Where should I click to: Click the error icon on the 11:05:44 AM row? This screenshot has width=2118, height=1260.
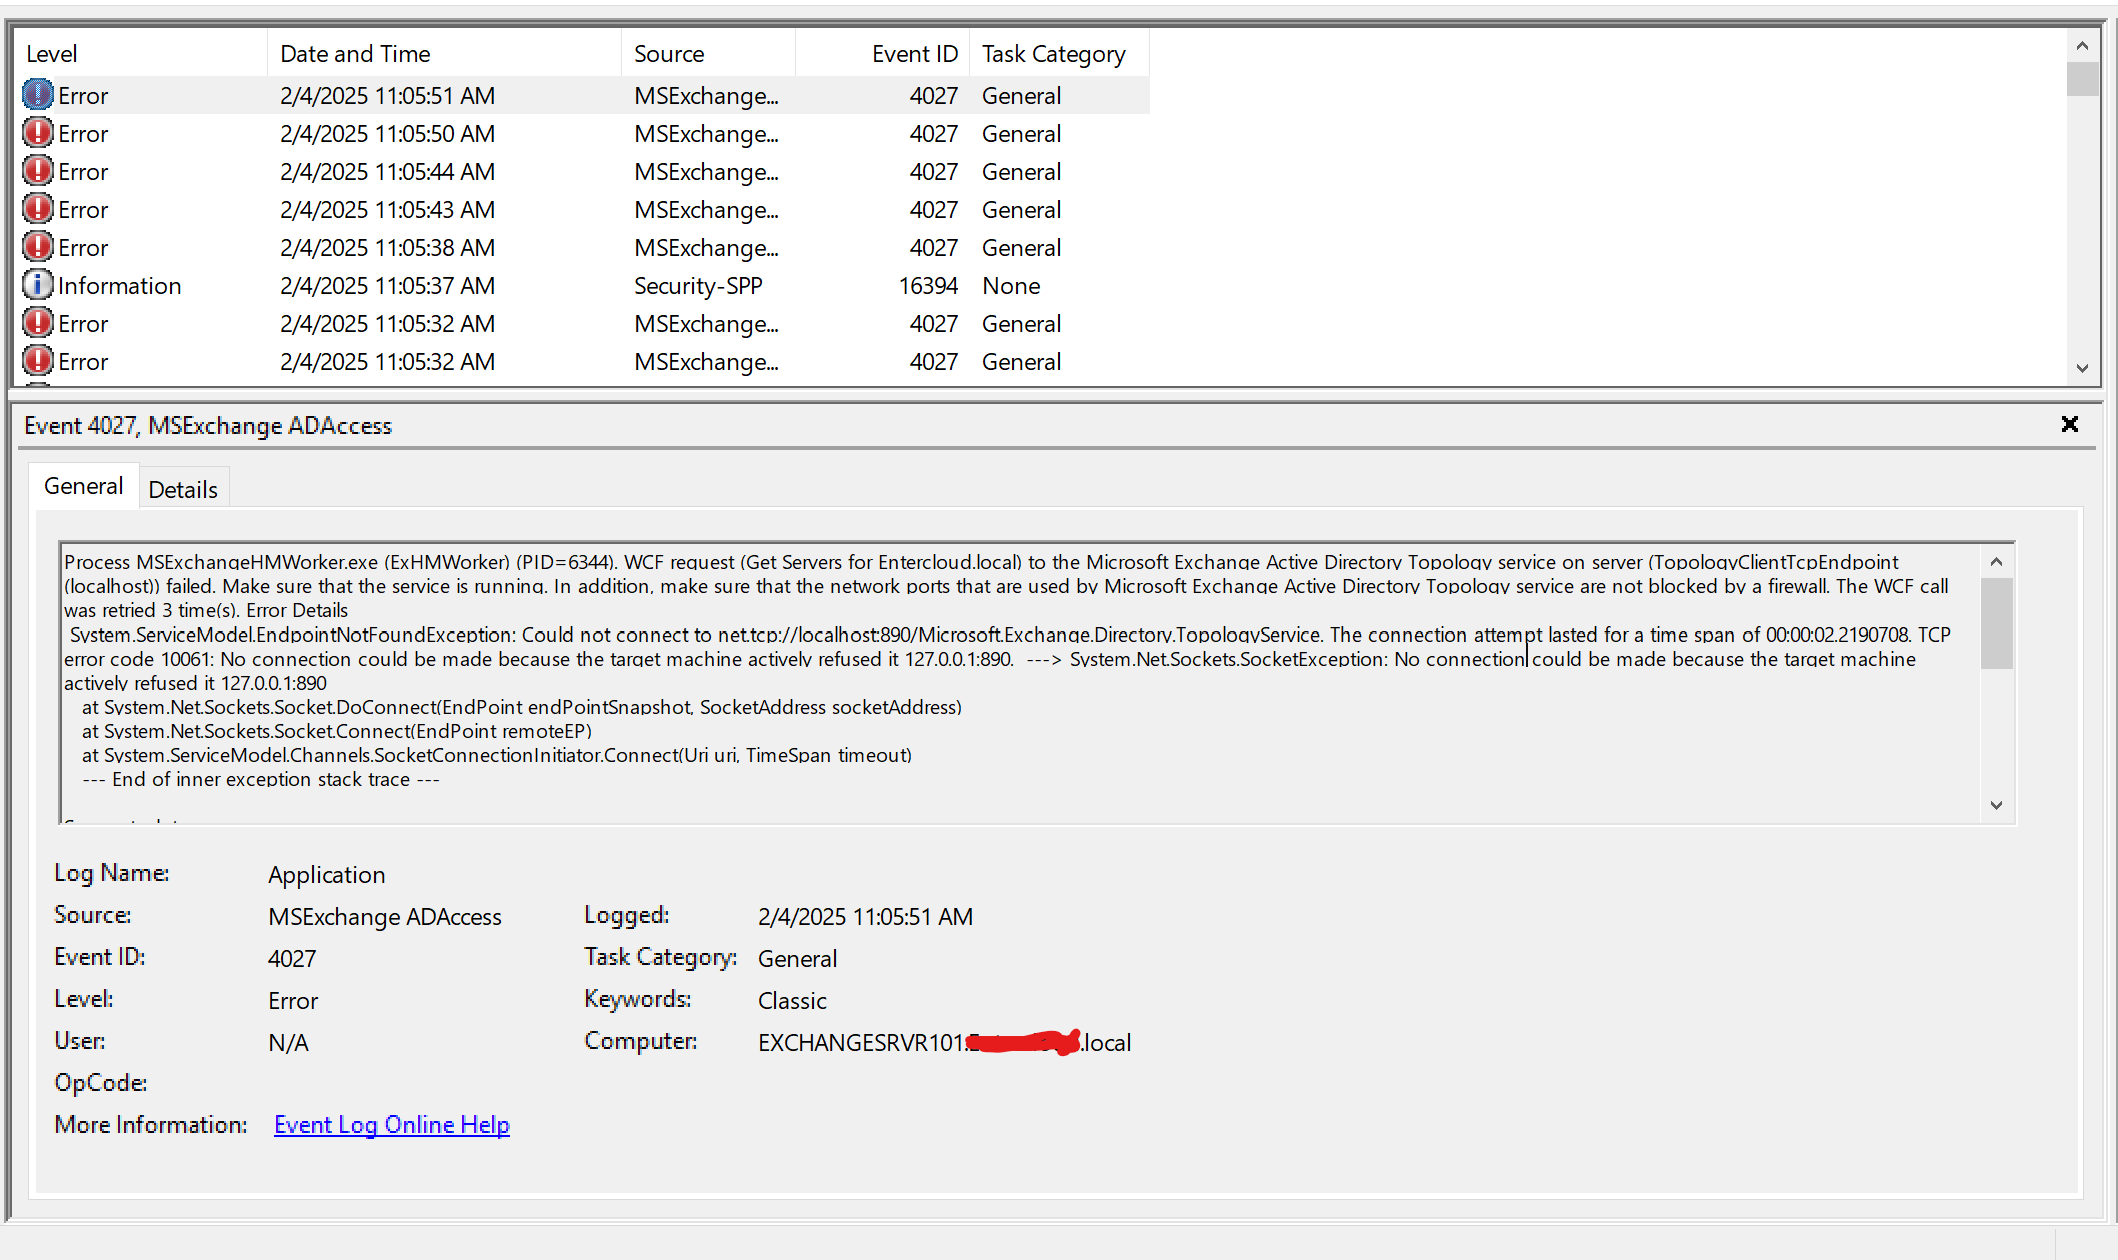coord(37,171)
